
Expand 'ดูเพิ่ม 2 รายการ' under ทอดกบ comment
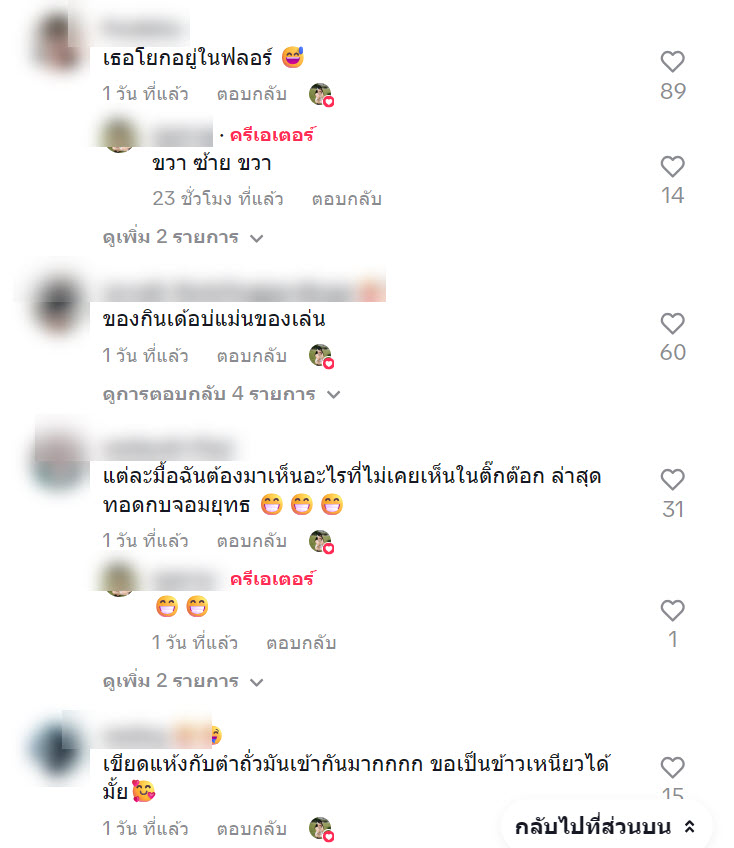(x=183, y=681)
